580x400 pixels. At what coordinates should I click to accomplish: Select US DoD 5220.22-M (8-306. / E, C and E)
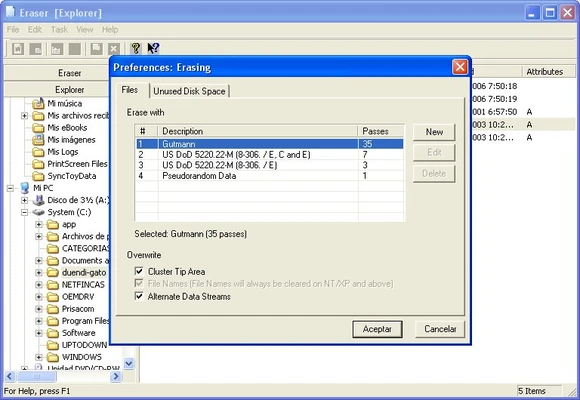[x=270, y=155]
